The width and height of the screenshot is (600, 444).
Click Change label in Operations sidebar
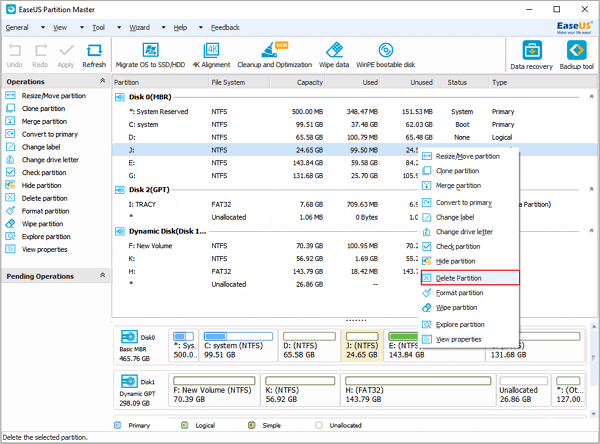pyautogui.click(x=33, y=147)
